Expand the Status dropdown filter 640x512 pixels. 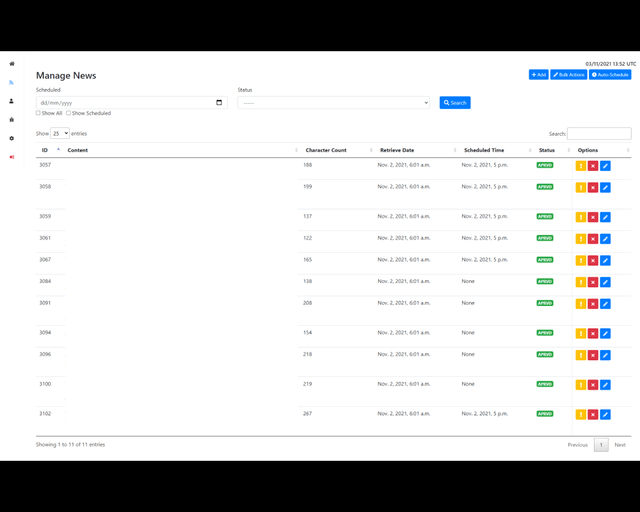pyautogui.click(x=333, y=103)
